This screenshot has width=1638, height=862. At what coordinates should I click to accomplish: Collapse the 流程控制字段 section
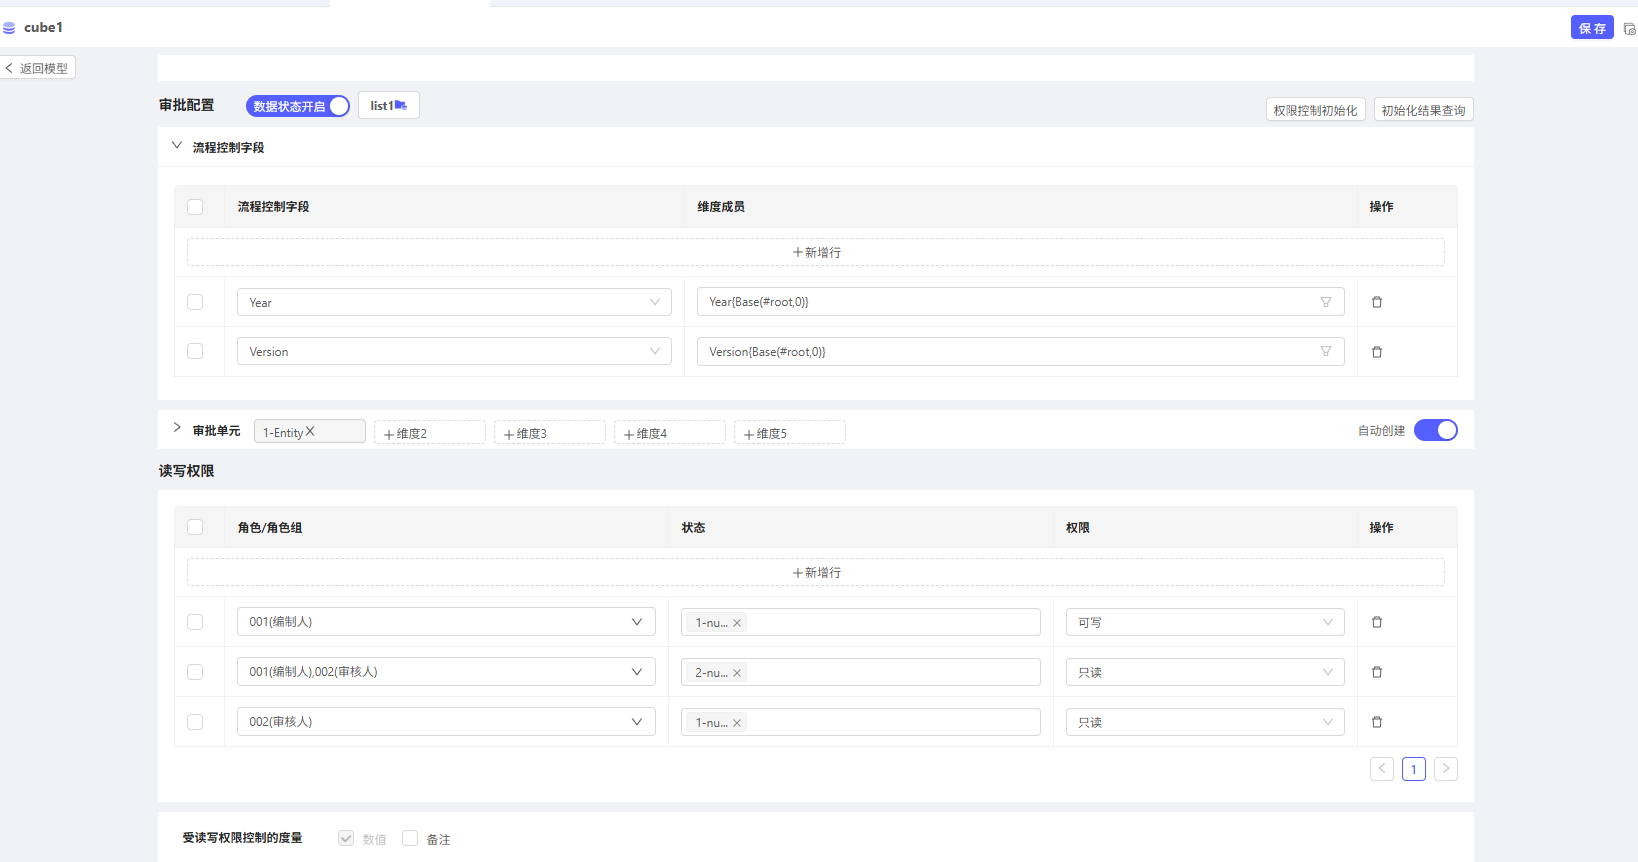pyautogui.click(x=177, y=146)
